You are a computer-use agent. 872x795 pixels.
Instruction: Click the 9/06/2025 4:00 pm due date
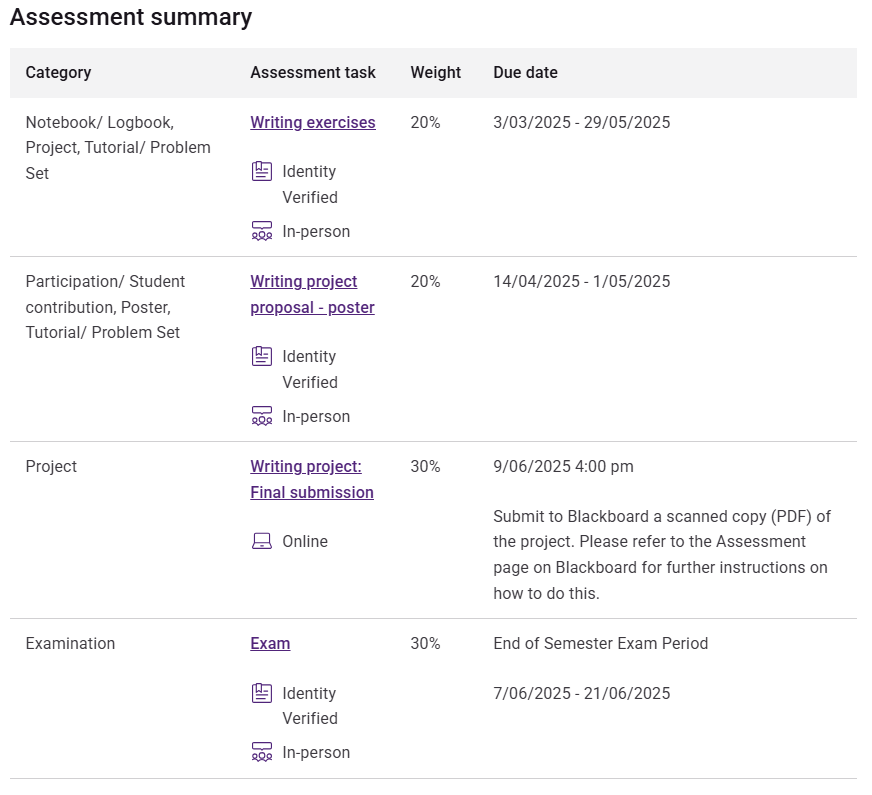click(563, 467)
